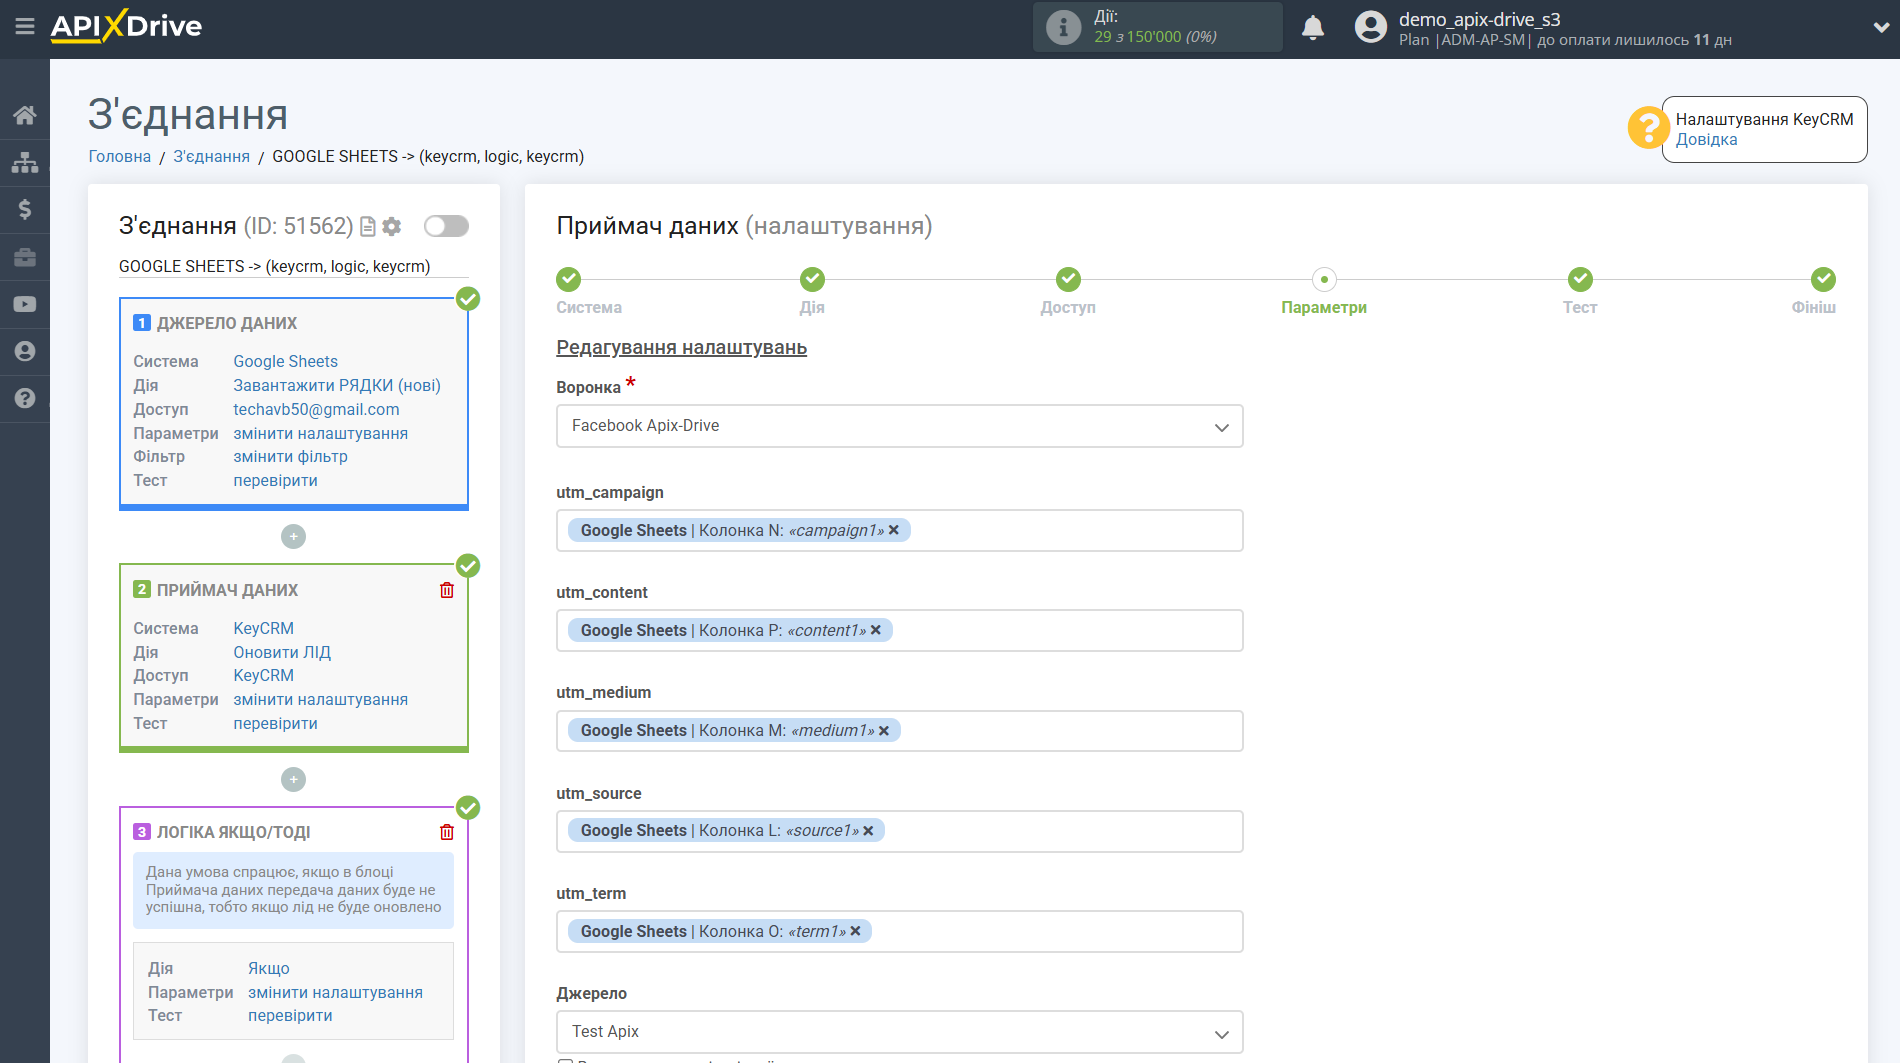Open the Оновити ЛІД action link

pos(282,652)
